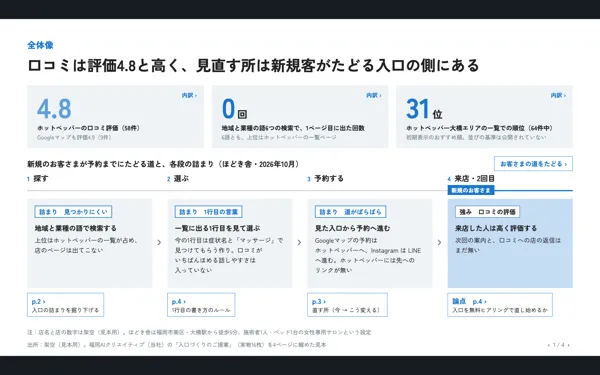Select step 4 来店・2回目 label
Viewport: 600px width, 375px height.
point(471,179)
